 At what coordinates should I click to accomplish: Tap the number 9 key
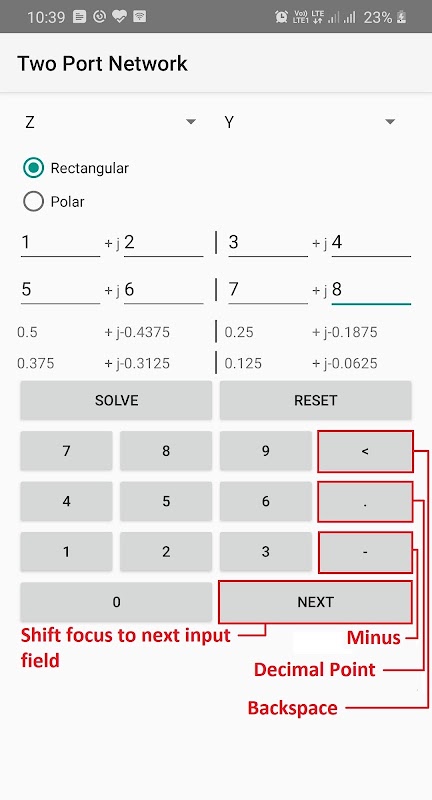[x=266, y=451]
